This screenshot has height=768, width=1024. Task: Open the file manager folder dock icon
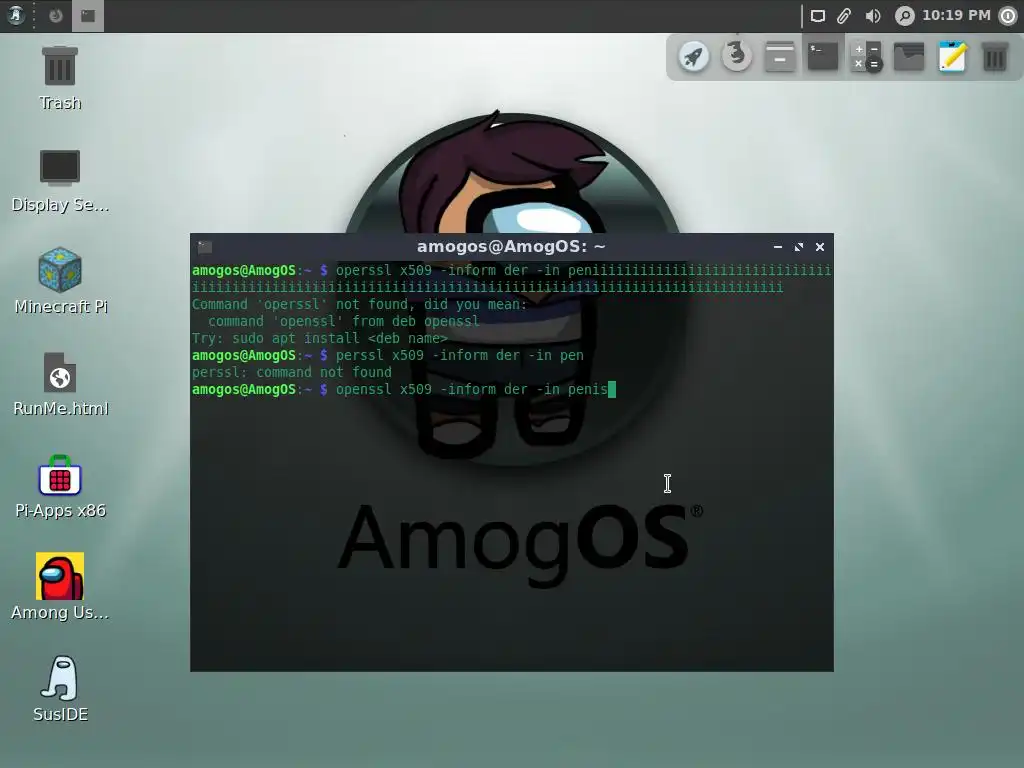[909, 57]
